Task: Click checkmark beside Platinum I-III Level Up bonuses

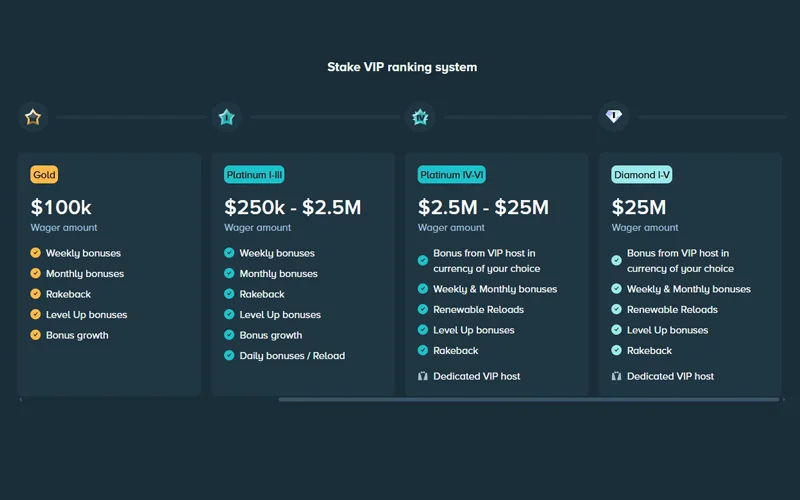Action: click(x=229, y=314)
